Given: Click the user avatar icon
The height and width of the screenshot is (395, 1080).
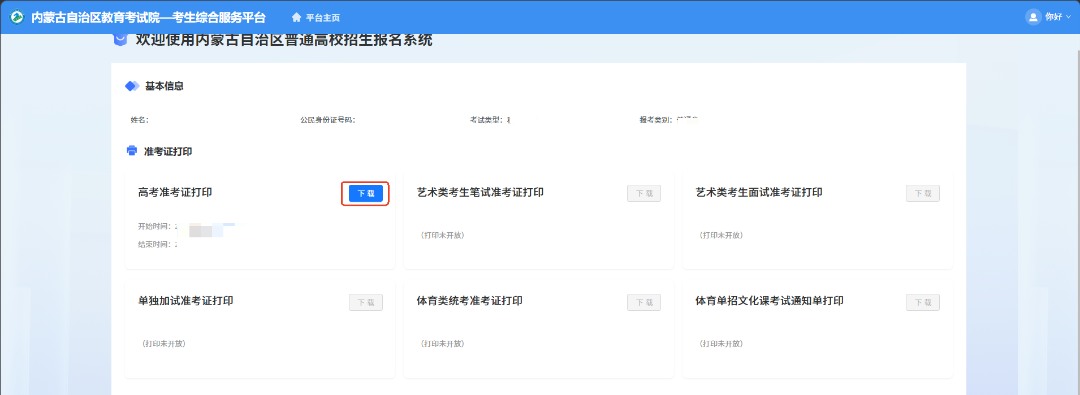Looking at the screenshot, I should click(1033, 17).
